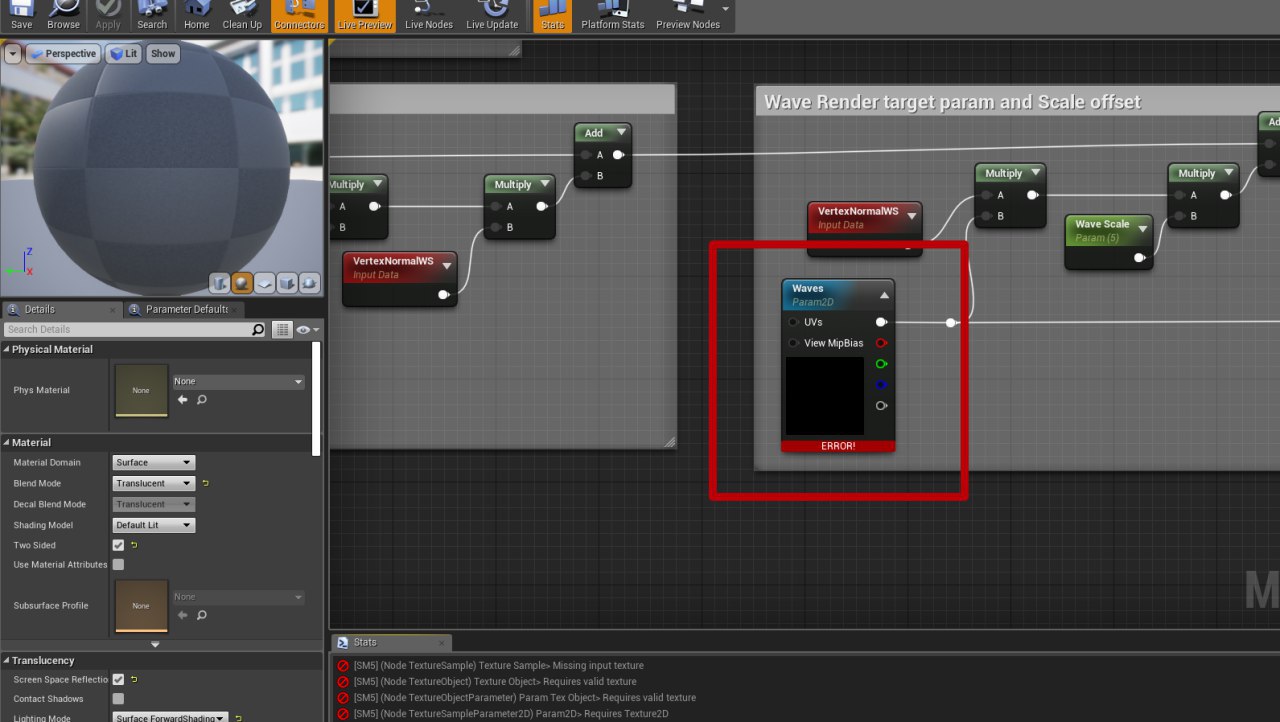Set preview mesh to plane shape
The image size is (1280, 722).
264,283
